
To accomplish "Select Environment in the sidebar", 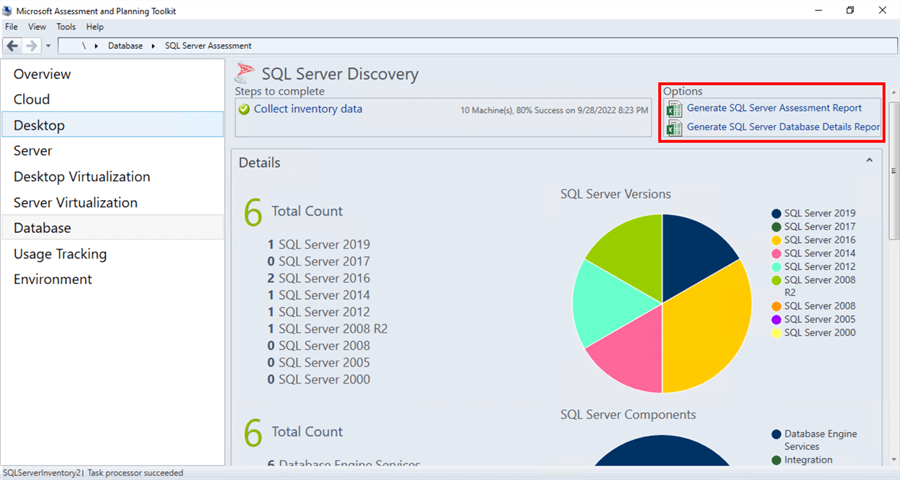I will tap(112, 279).
